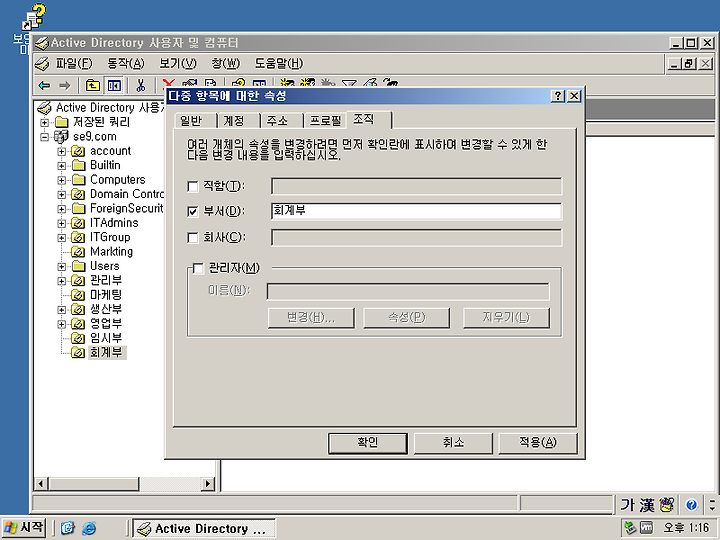This screenshot has height=540, width=720.
Task: Open the MMC system icon beside 파일 menu
Action: click(42, 63)
